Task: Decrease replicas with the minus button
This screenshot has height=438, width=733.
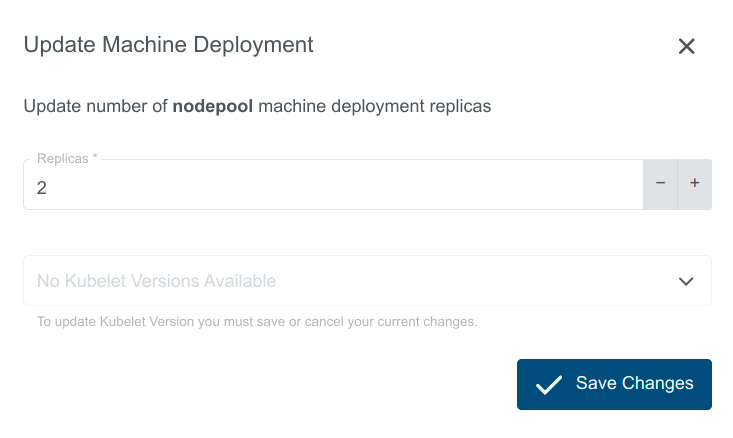Action: click(x=660, y=184)
